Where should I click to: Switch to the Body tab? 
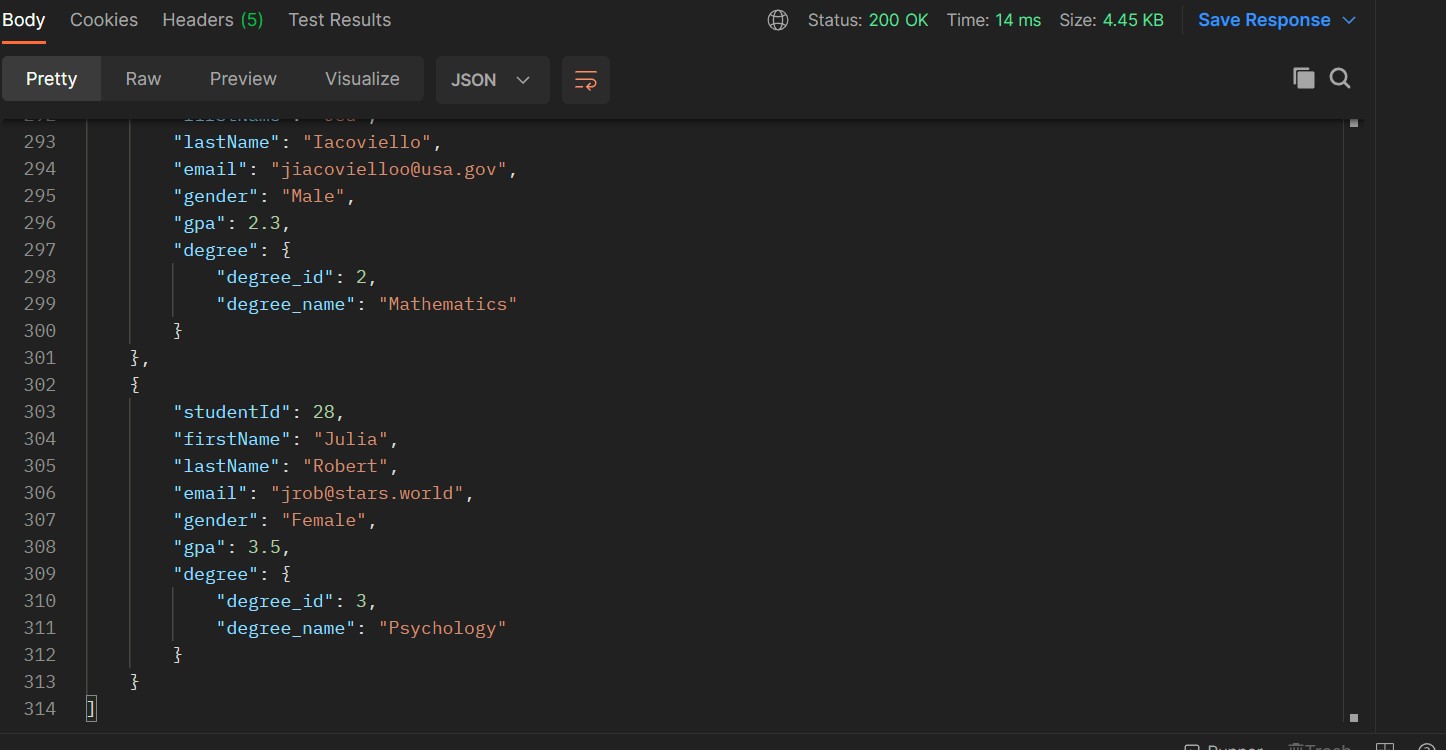24,20
